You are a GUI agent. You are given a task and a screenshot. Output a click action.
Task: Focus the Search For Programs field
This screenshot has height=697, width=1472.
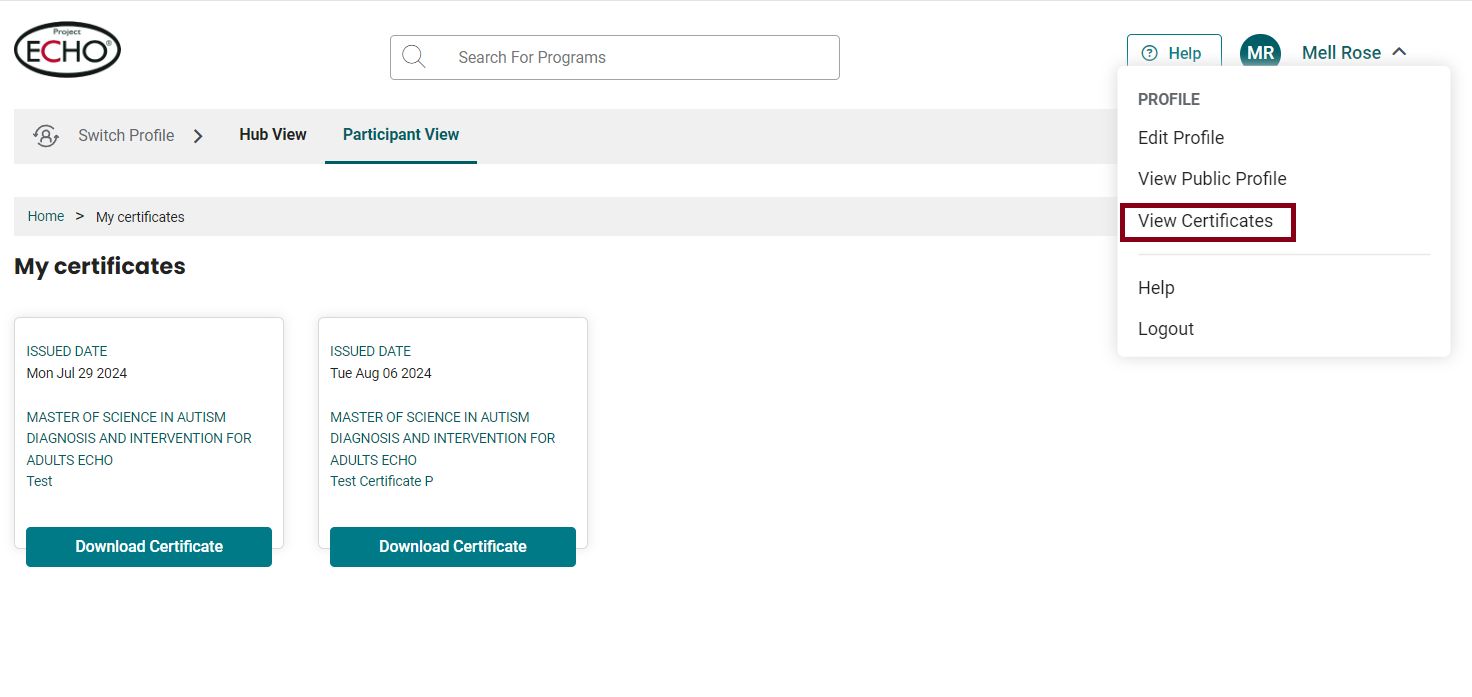(615, 57)
